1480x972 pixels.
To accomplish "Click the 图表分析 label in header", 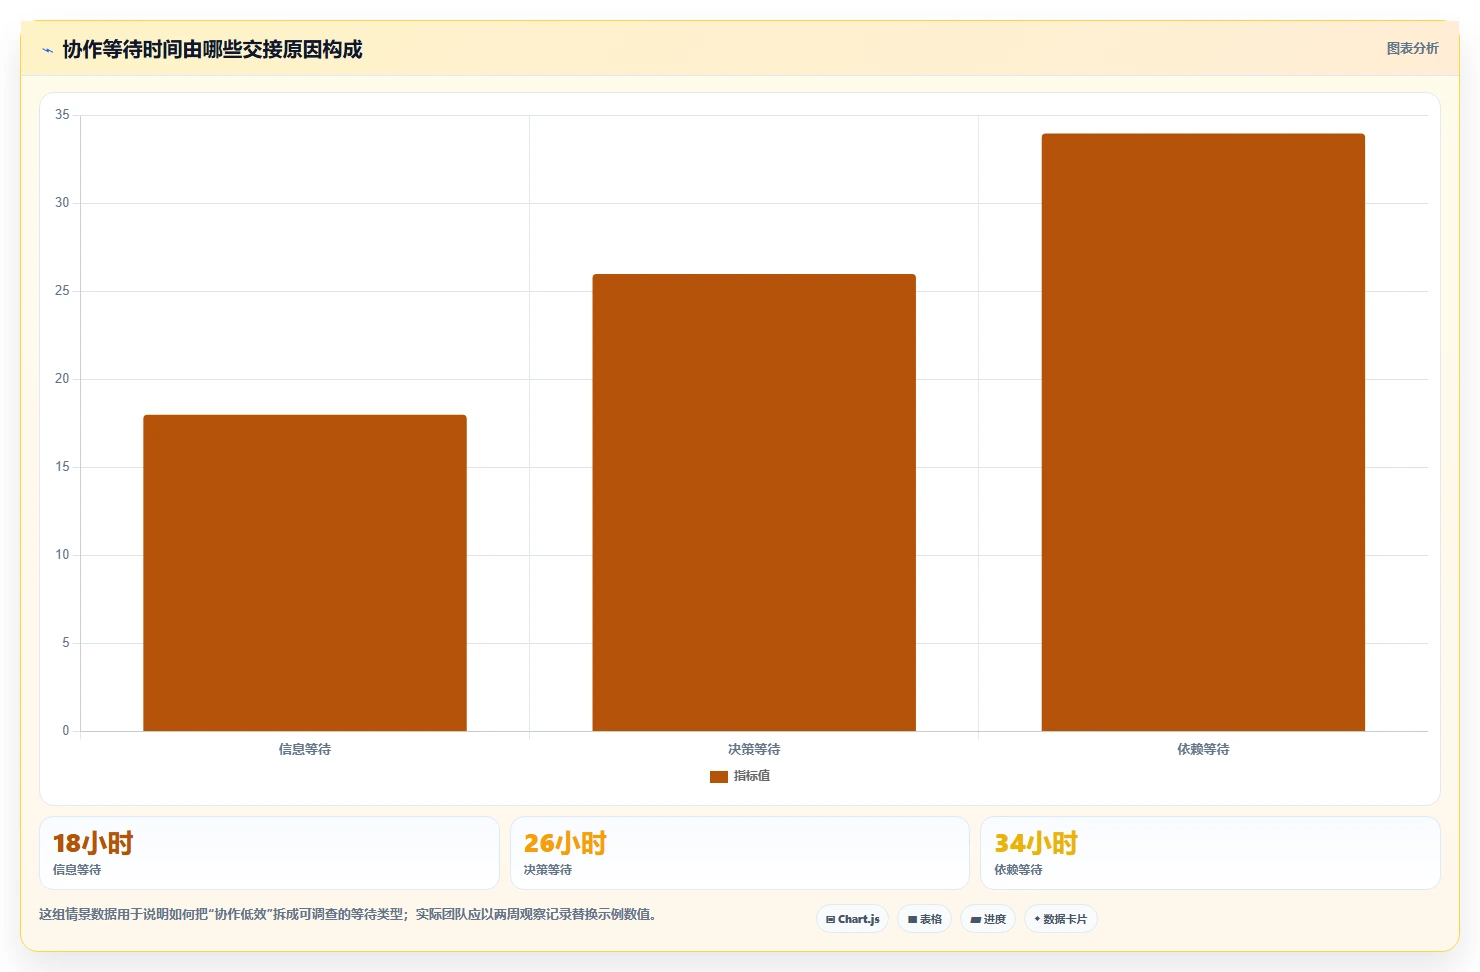I will tap(1412, 48).
